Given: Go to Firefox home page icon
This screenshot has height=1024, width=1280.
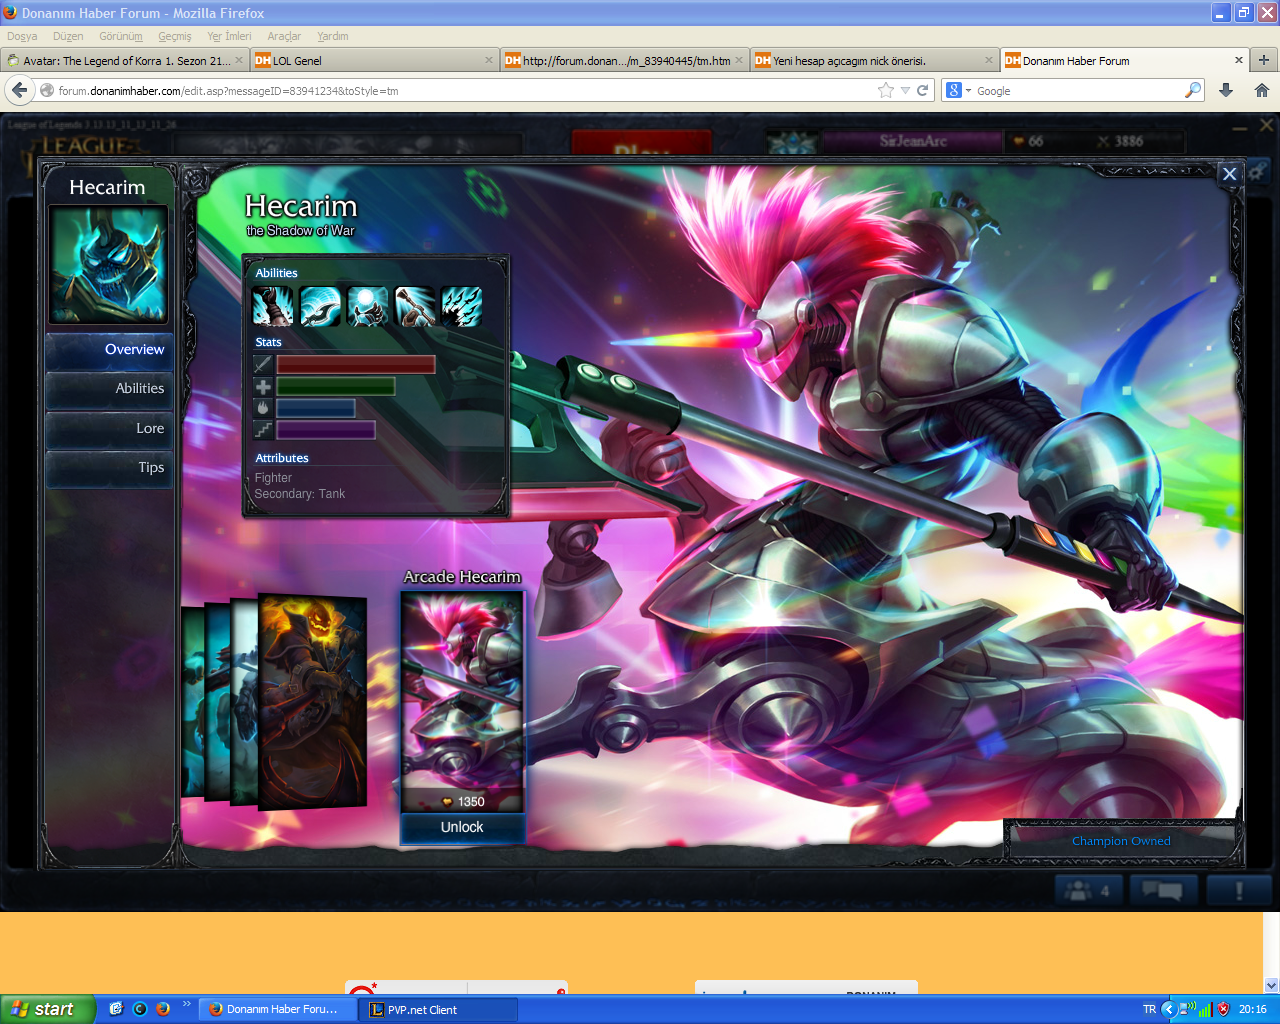Looking at the screenshot, I should (x=1262, y=90).
